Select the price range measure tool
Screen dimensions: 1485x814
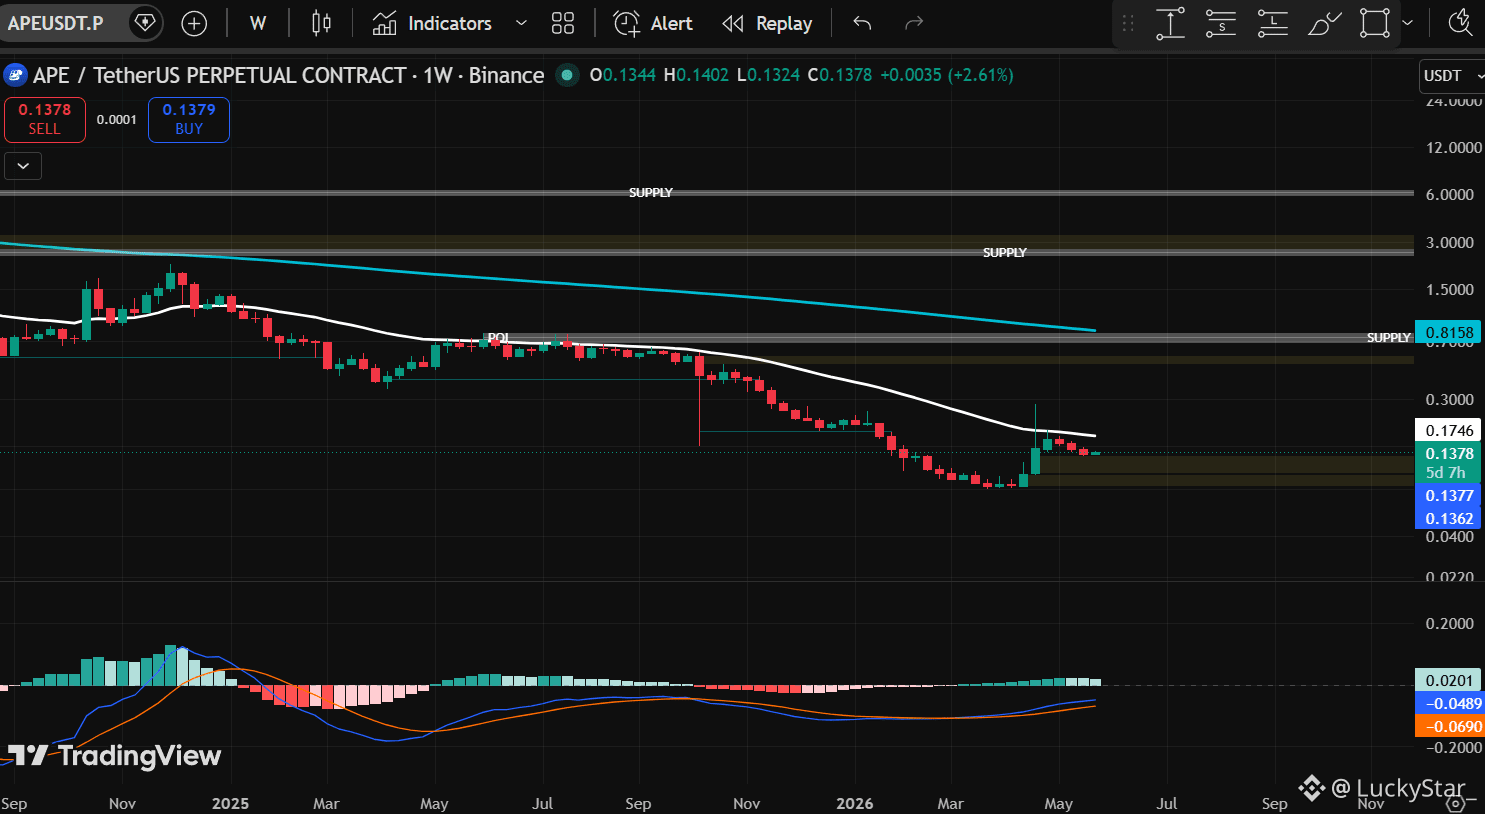click(x=1170, y=23)
